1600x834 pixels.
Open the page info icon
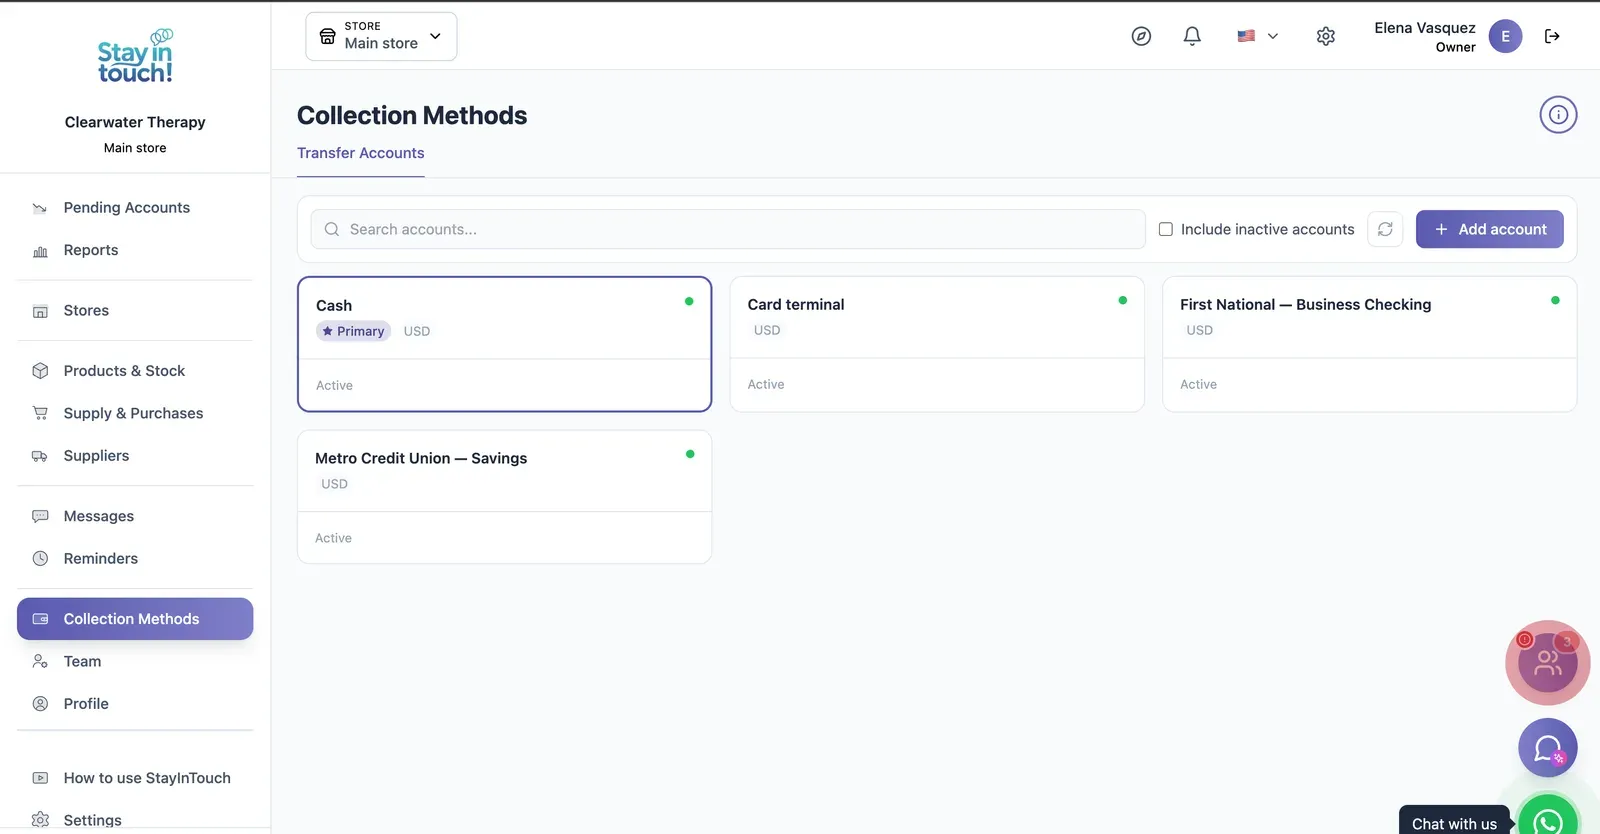pyautogui.click(x=1558, y=115)
